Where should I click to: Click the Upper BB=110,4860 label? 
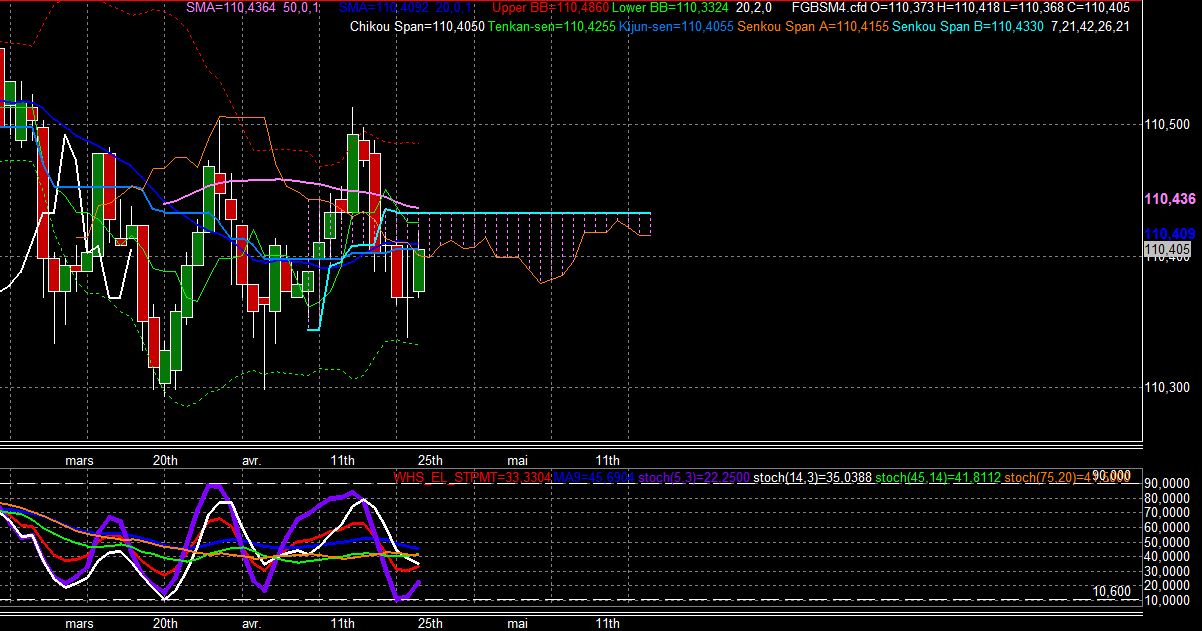pyautogui.click(x=551, y=8)
